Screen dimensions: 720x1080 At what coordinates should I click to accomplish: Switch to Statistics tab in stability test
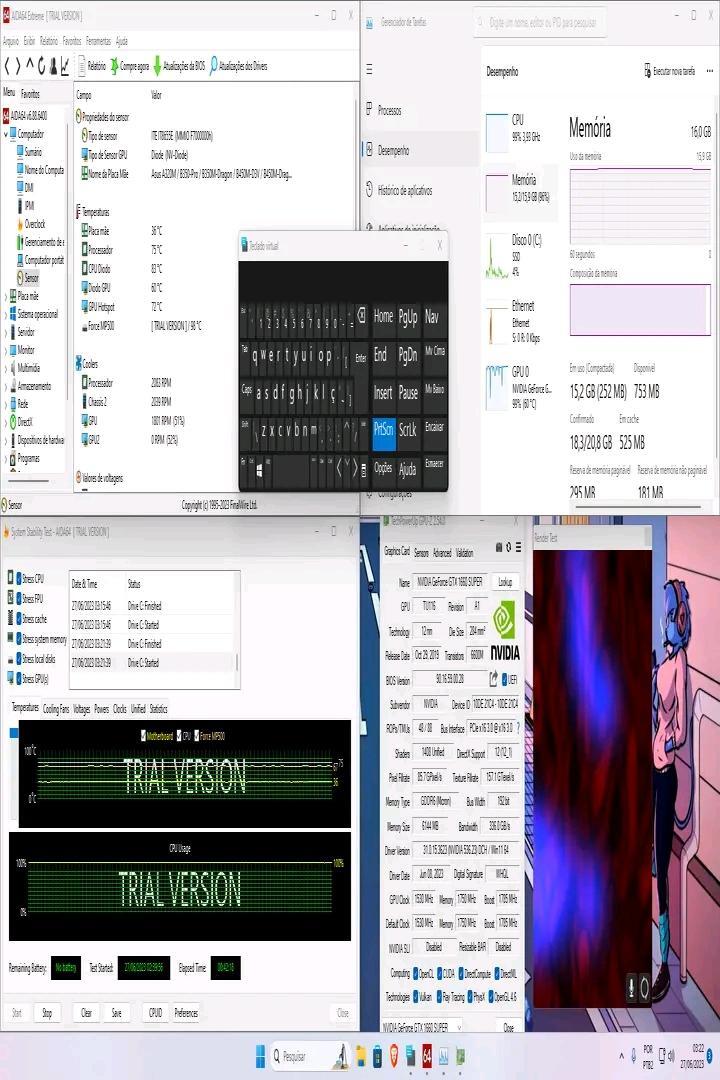click(x=158, y=709)
